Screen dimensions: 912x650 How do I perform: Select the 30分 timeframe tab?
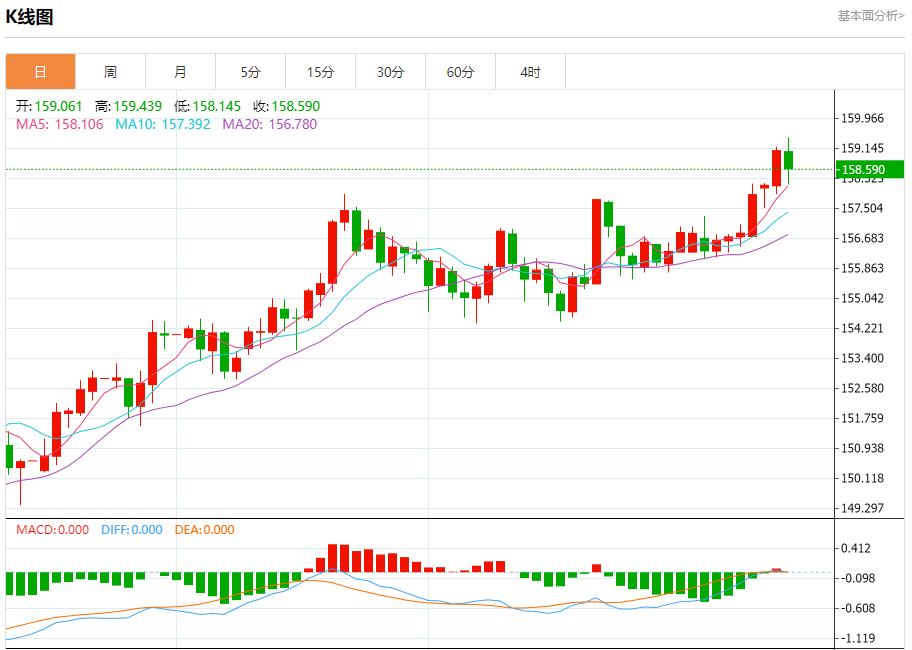390,72
